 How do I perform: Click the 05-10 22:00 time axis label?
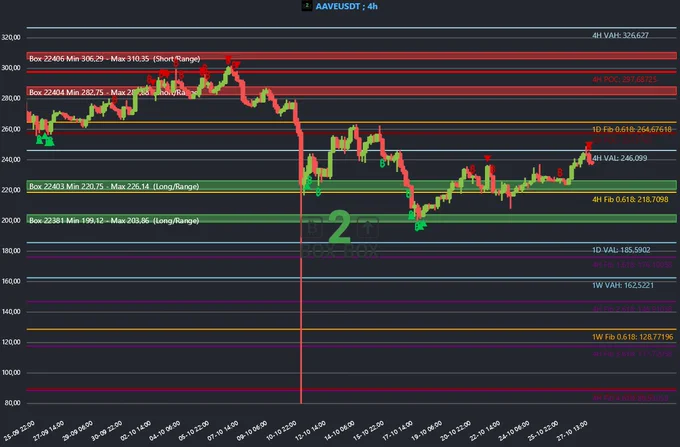[x=193, y=431]
